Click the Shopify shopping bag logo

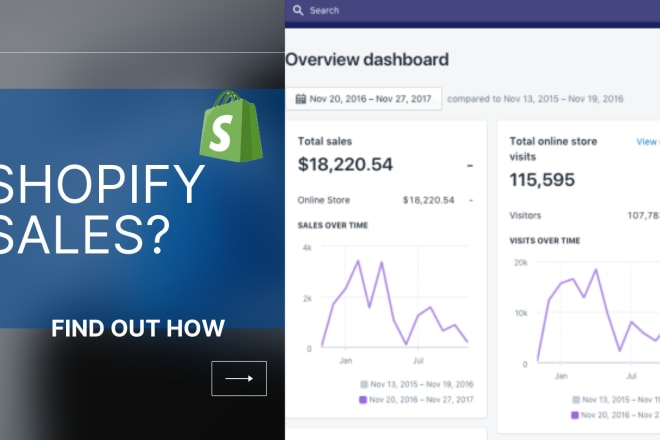[x=231, y=126]
